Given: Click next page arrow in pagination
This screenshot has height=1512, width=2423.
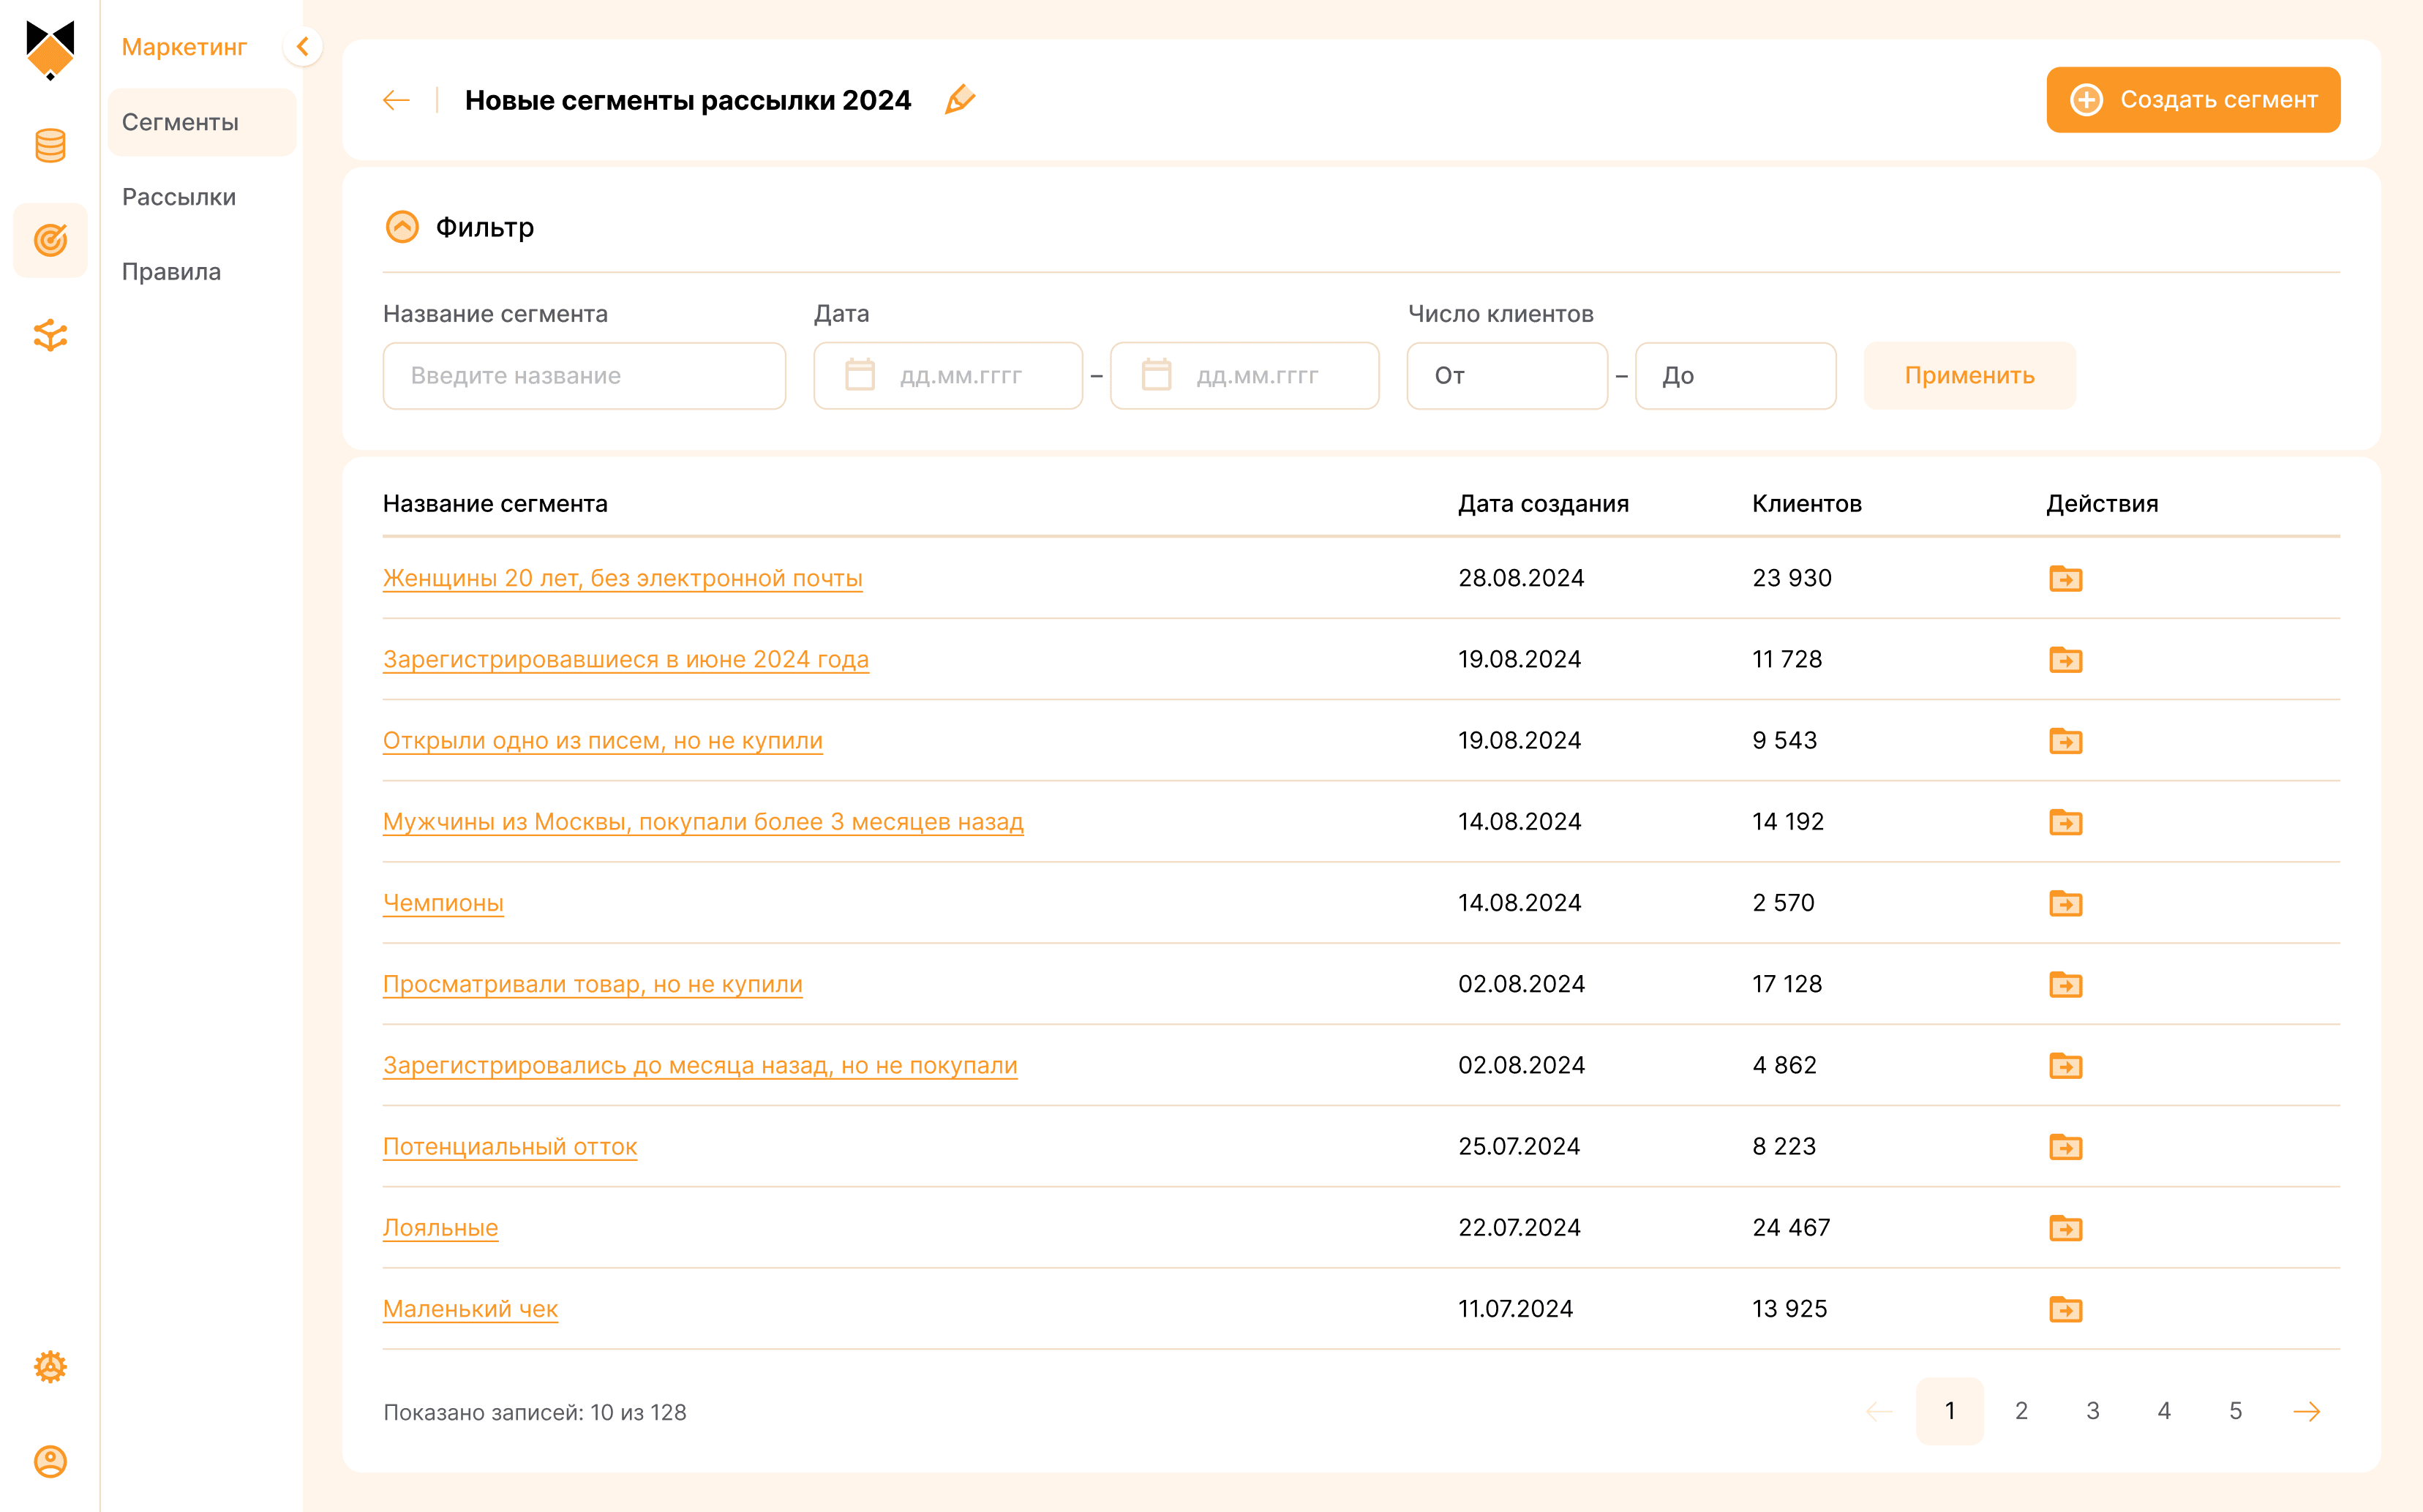Looking at the screenshot, I should tap(2306, 1411).
